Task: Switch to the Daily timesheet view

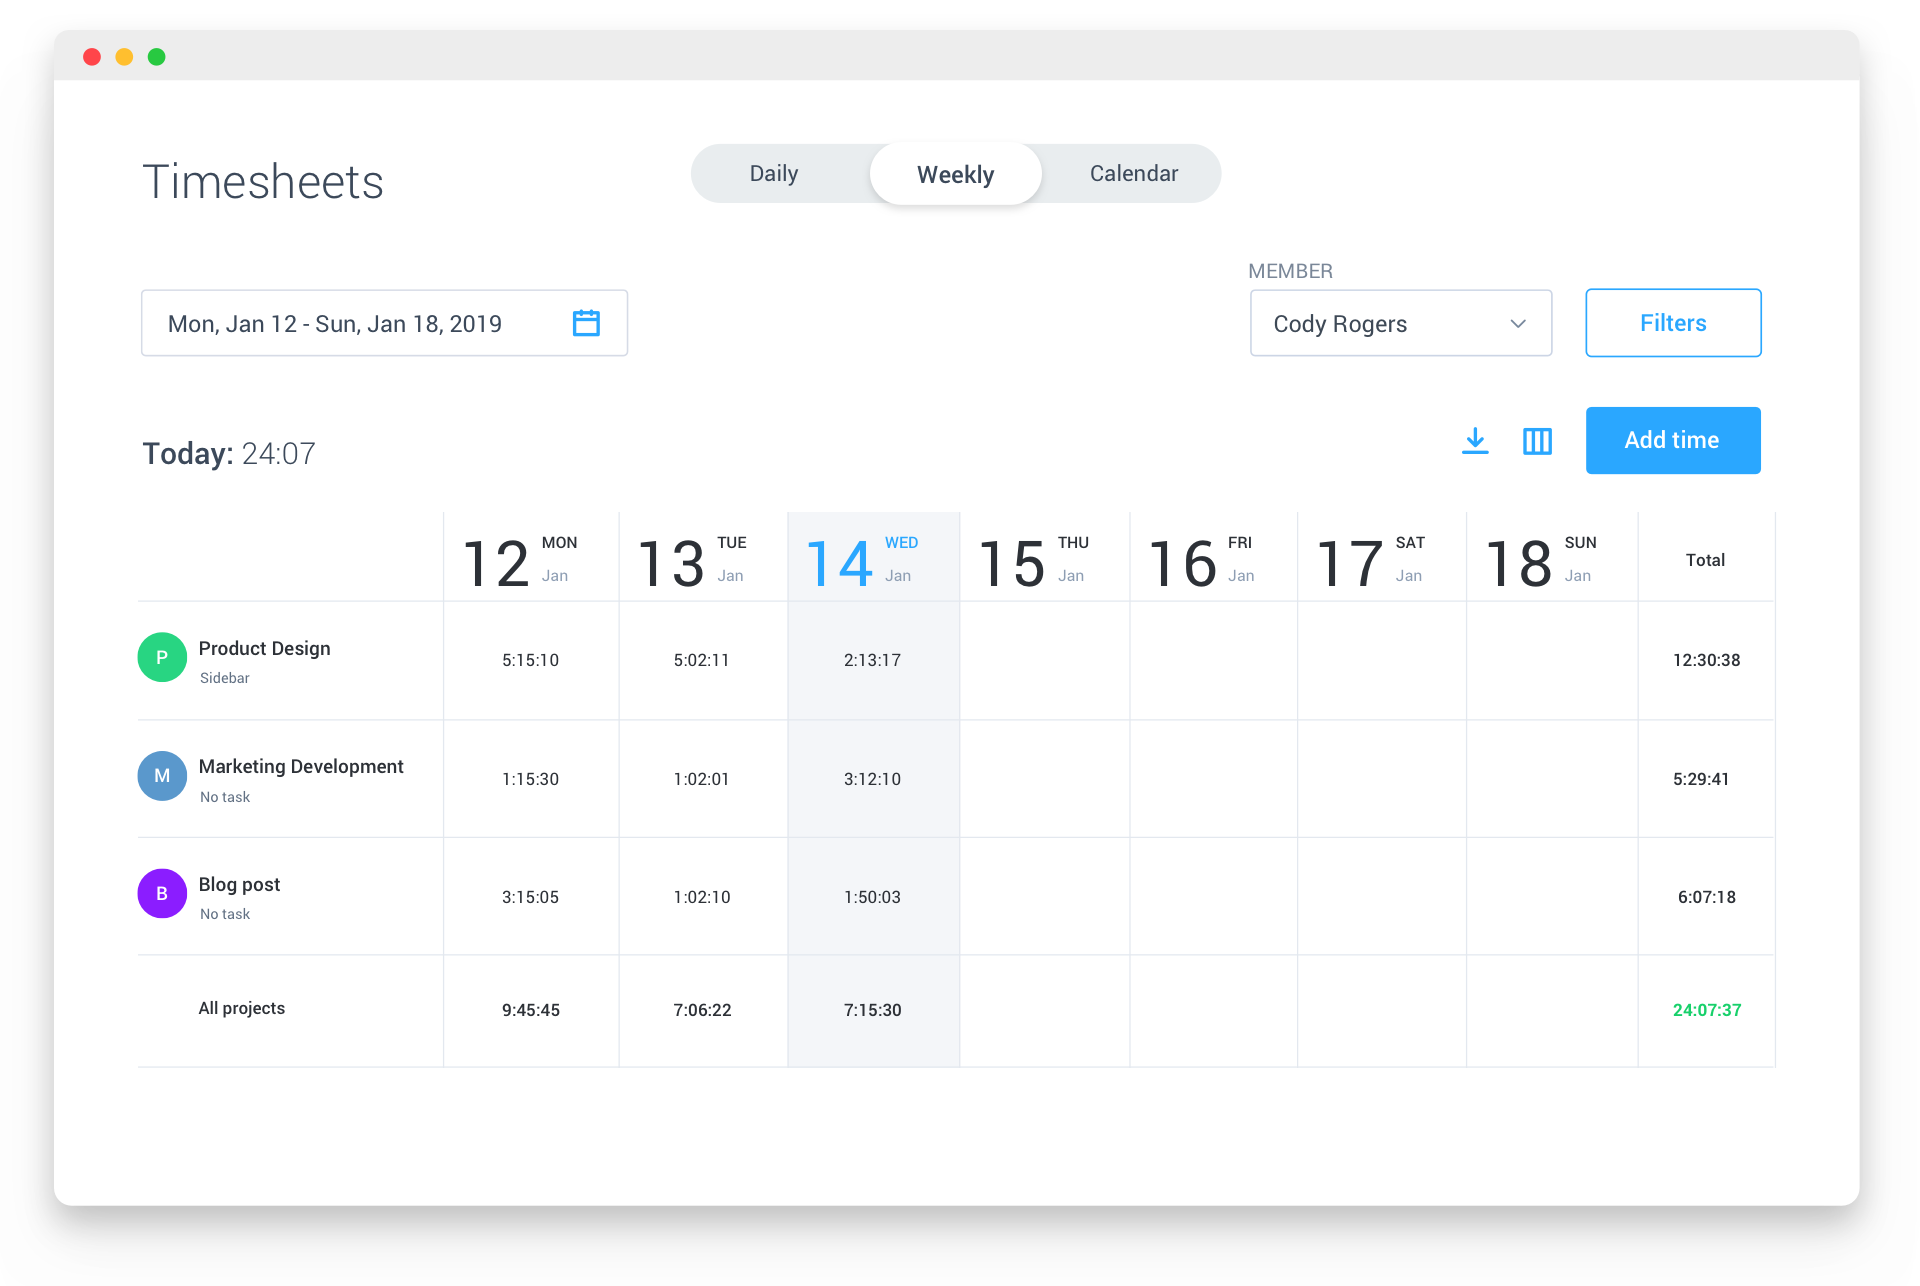Action: point(773,172)
